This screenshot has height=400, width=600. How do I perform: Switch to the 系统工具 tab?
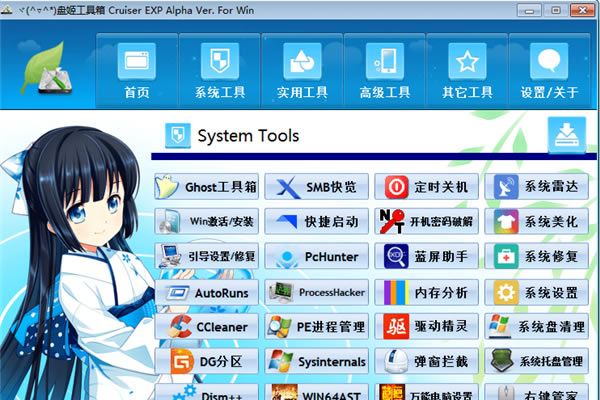220,70
